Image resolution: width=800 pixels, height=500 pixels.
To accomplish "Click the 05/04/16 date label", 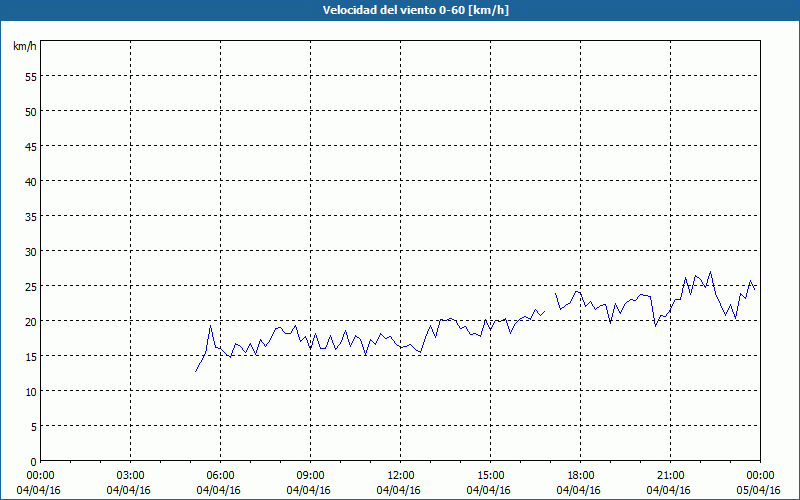I will tap(759, 490).
